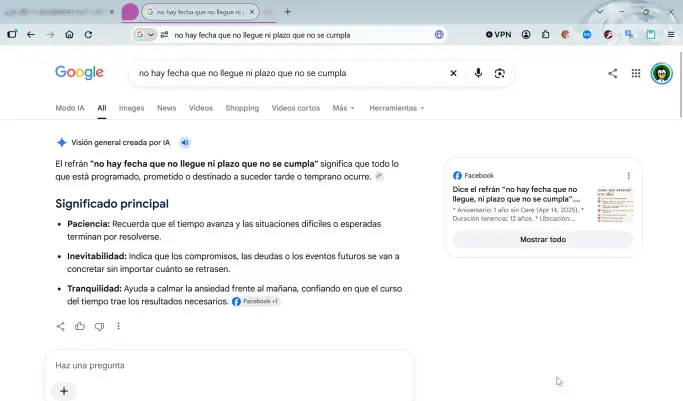Open the extensions puzzle icon

pyautogui.click(x=545, y=34)
